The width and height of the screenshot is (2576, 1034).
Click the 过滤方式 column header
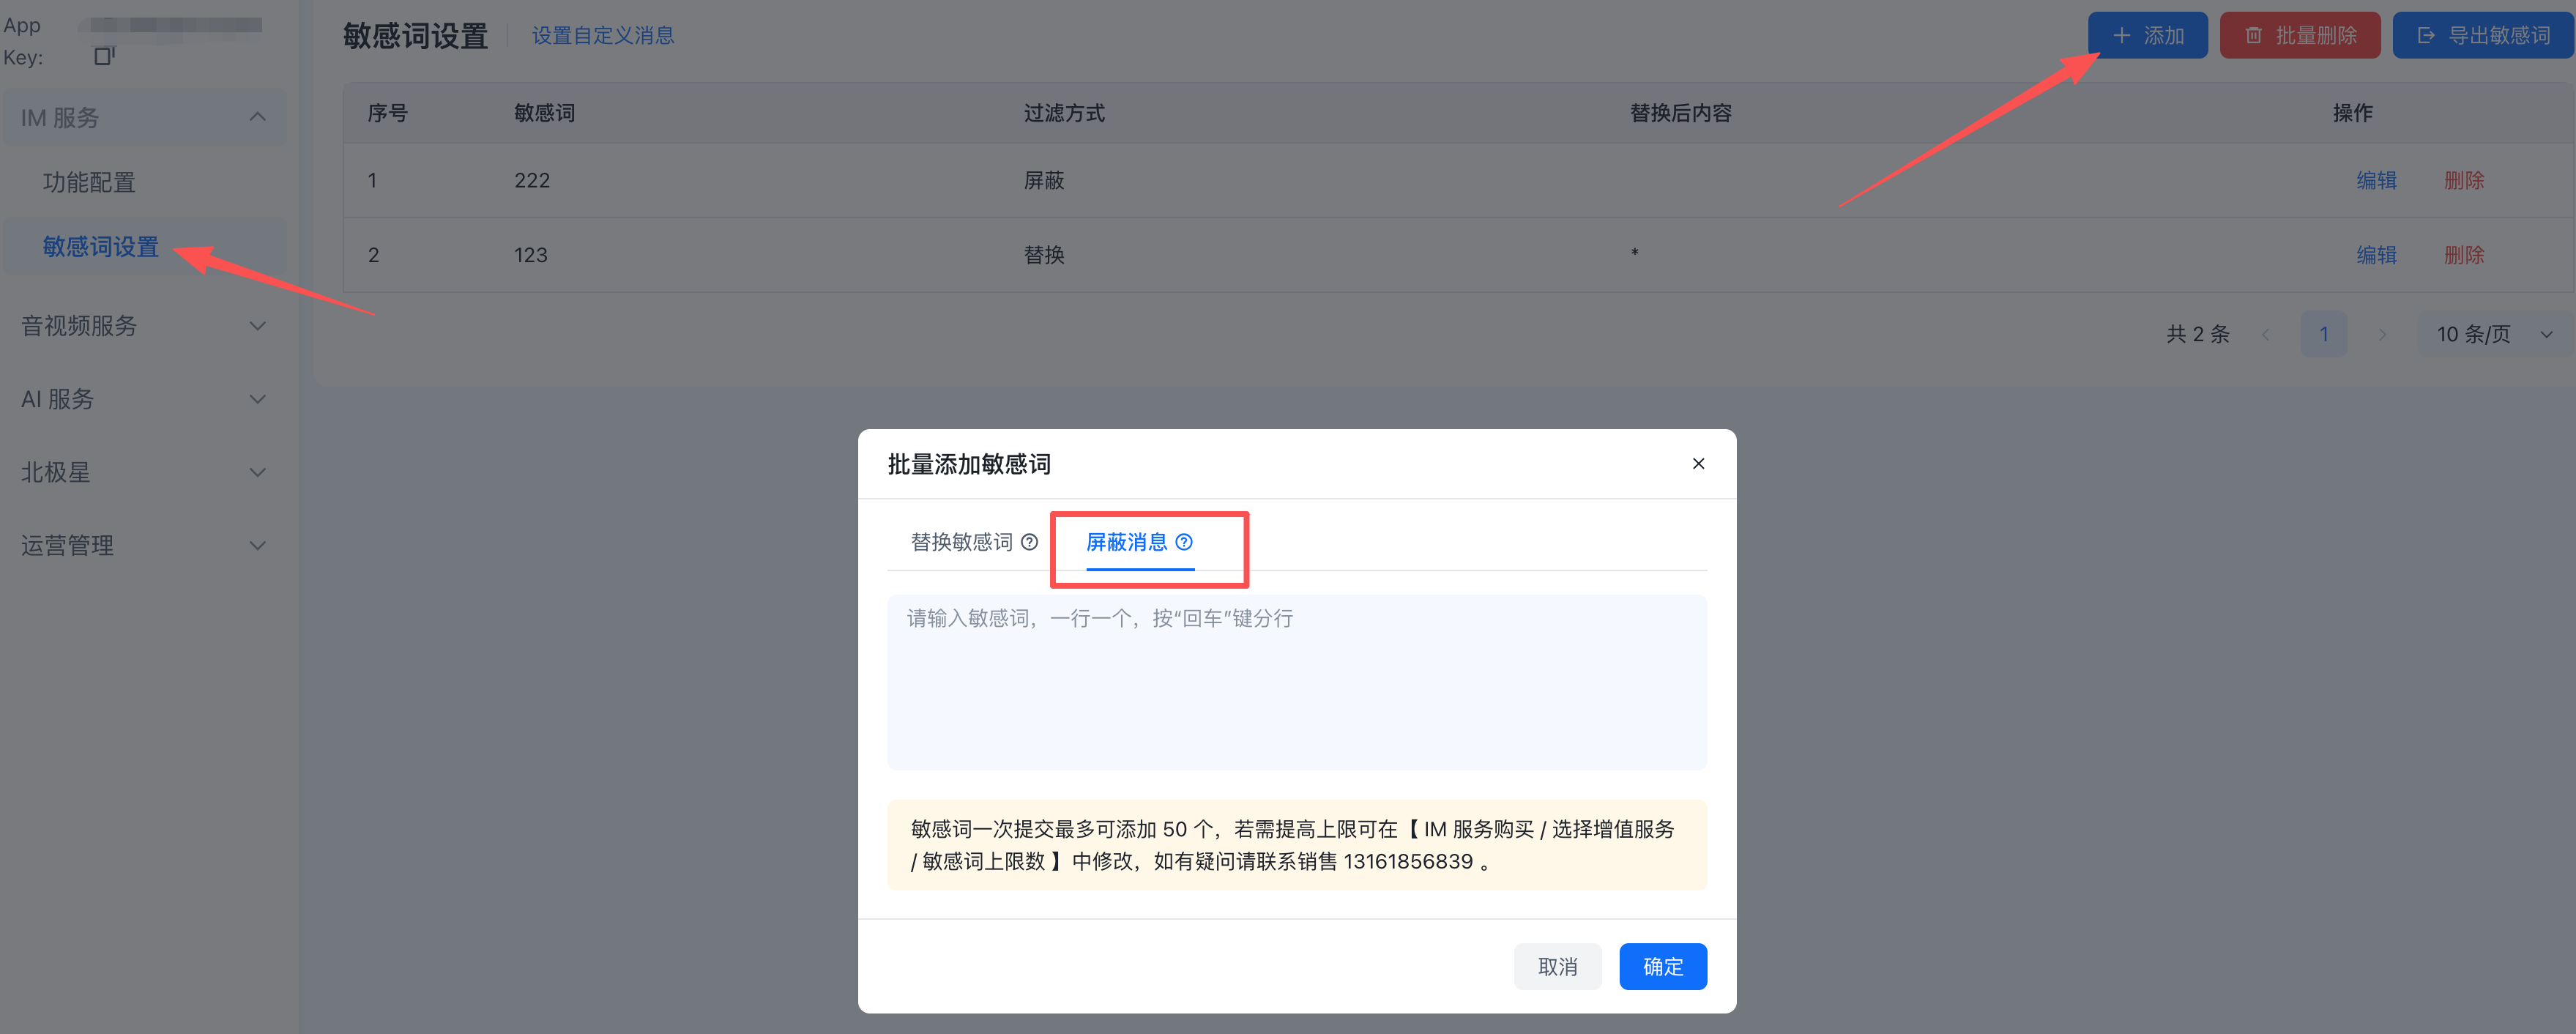click(x=1064, y=113)
